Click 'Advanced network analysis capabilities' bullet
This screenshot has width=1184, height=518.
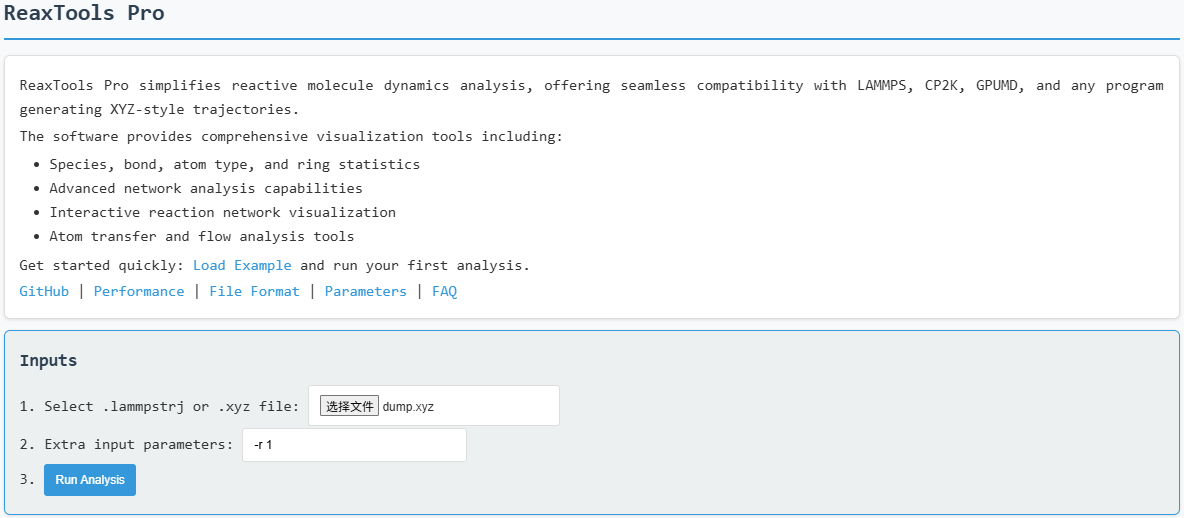205,188
